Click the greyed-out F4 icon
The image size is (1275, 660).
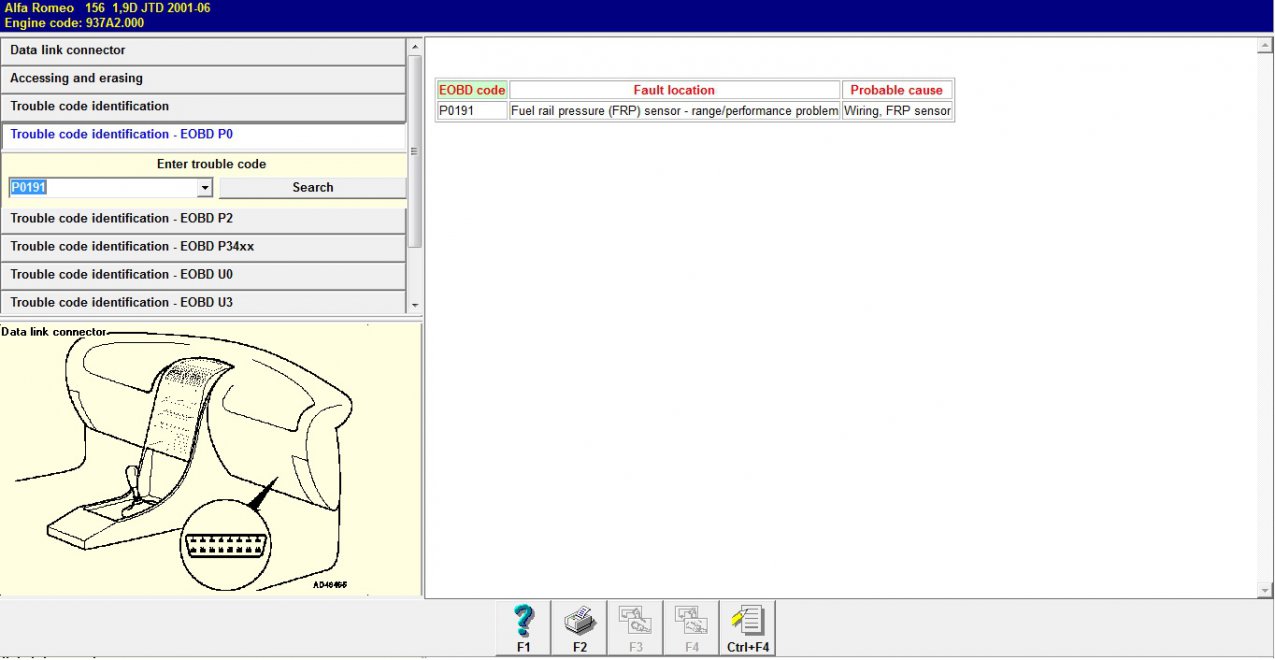692,627
